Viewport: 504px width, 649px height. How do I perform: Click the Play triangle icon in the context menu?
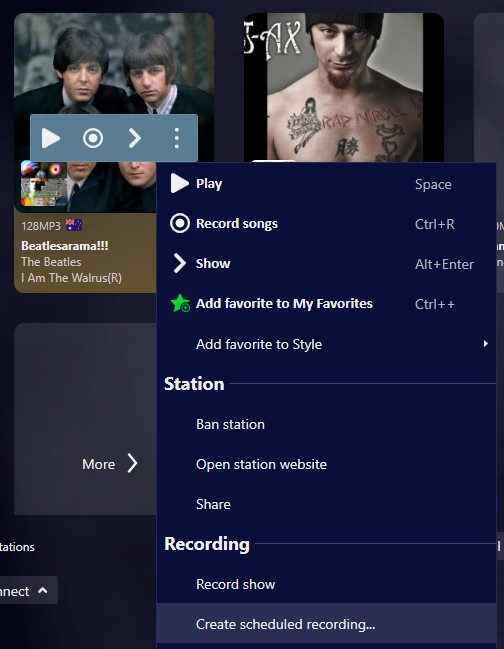[180, 183]
